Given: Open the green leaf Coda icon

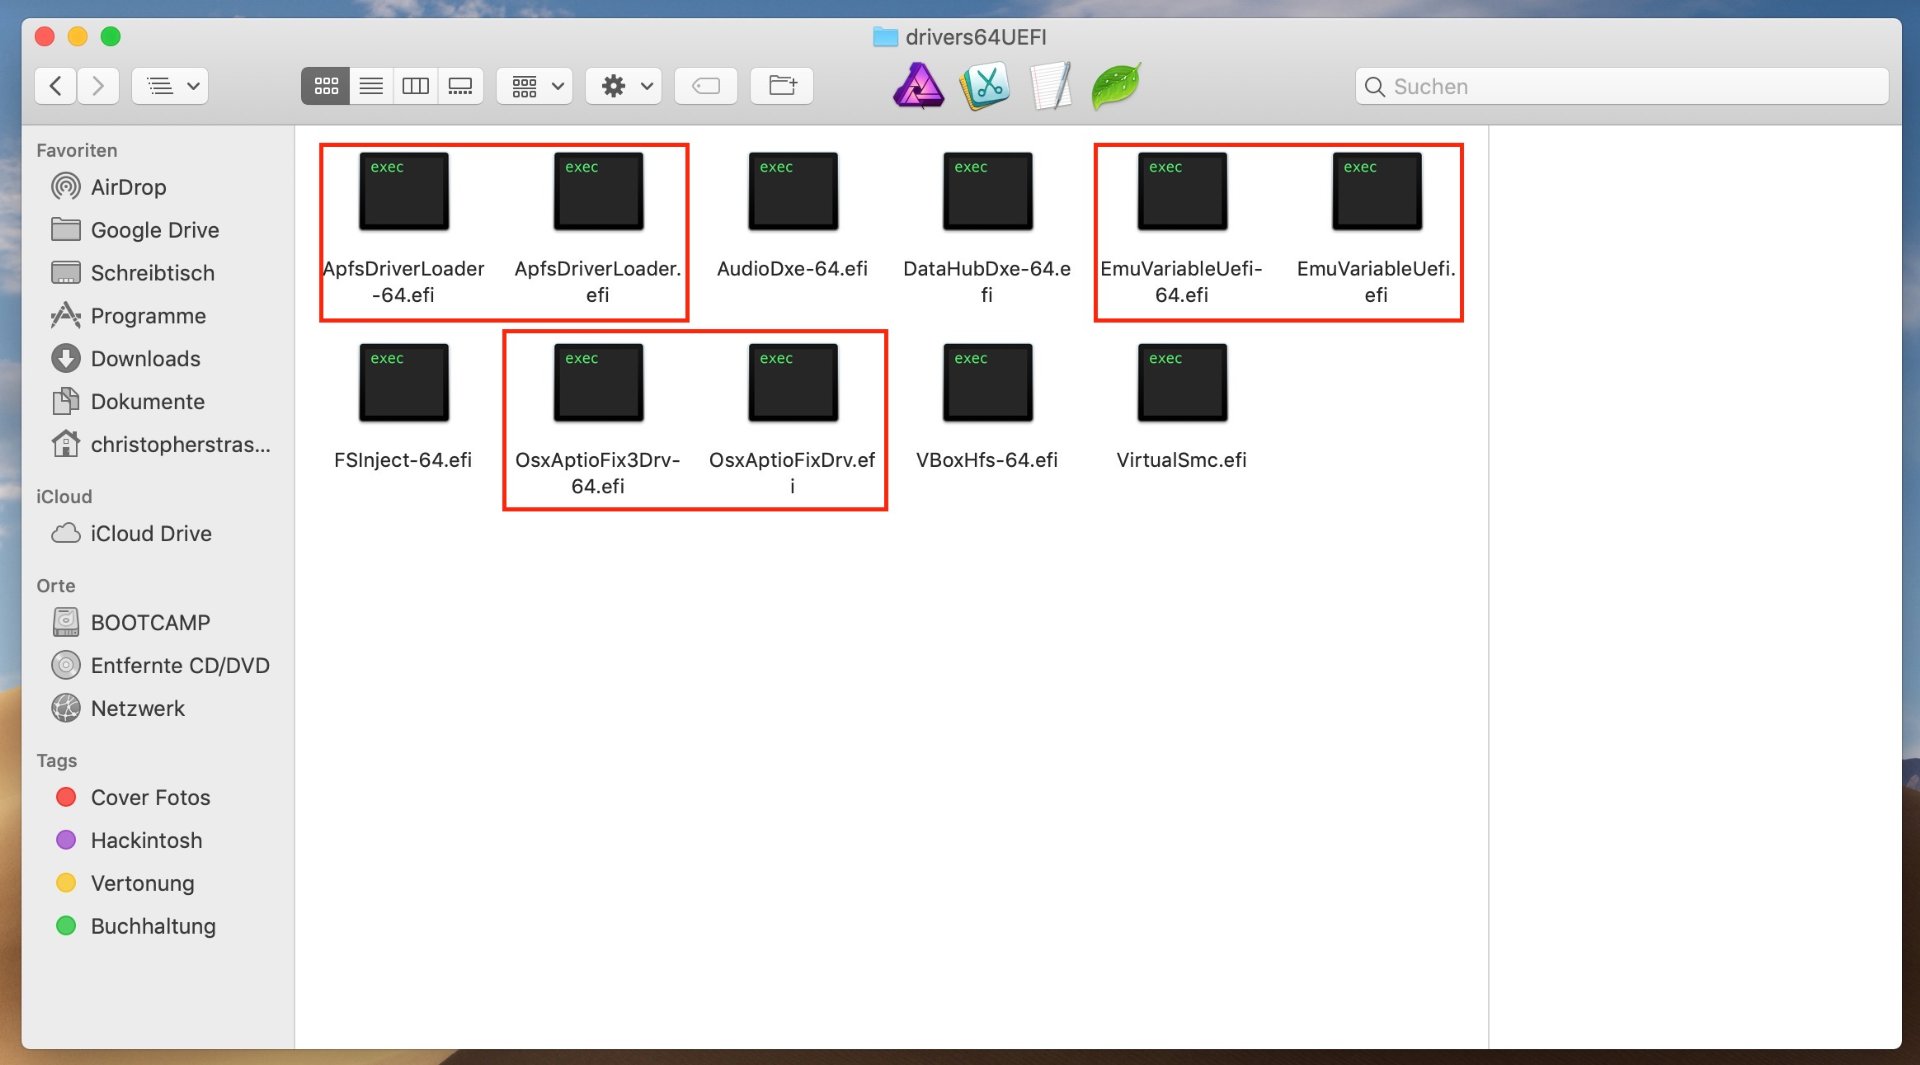Looking at the screenshot, I should click(1116, 86).
